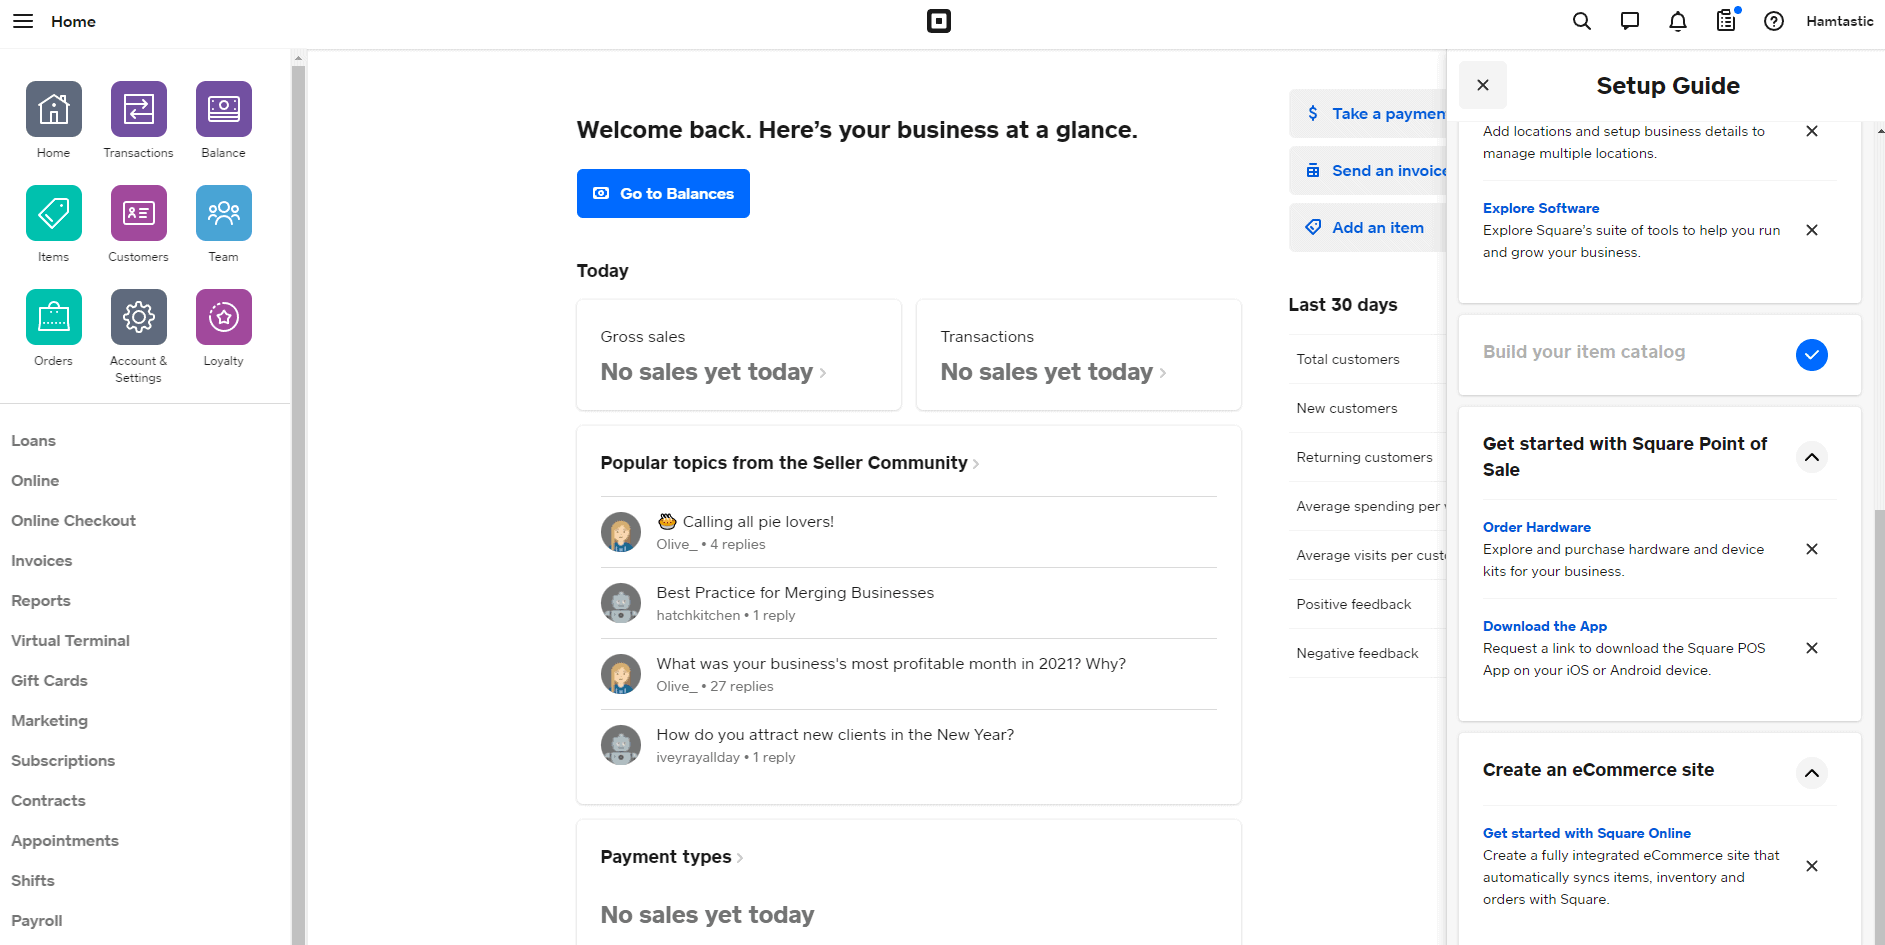
Task: Collapse the Get started with Square Point of Sale section
Action: click(x=1811, y=457)
